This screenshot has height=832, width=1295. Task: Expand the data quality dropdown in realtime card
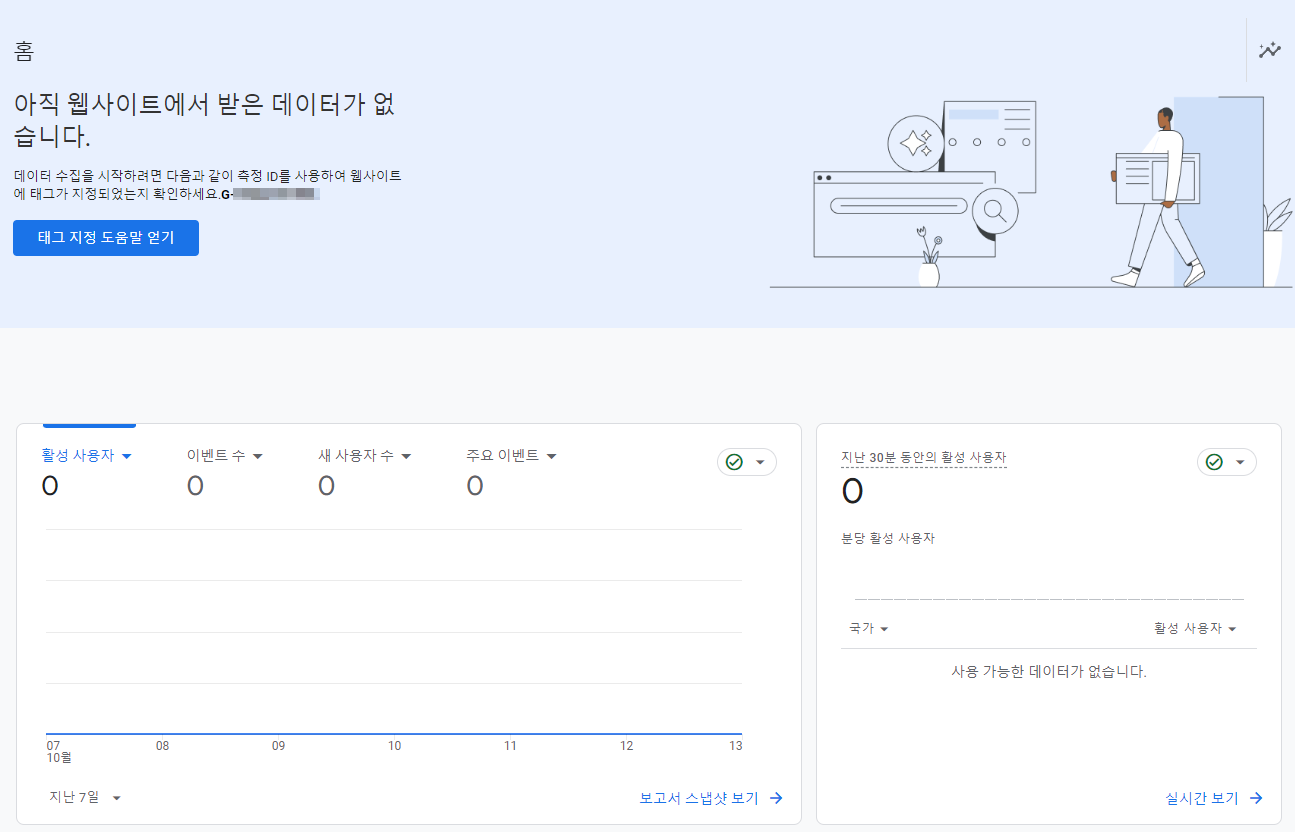[x=1240, y=462]
